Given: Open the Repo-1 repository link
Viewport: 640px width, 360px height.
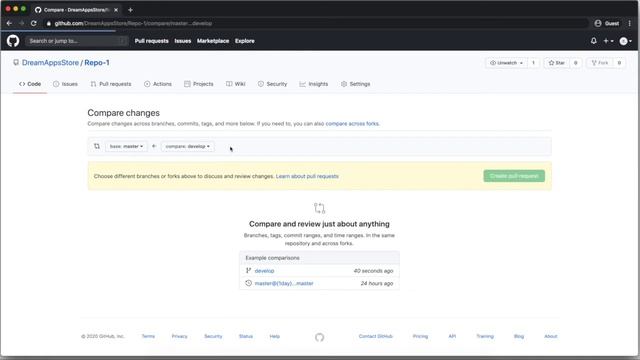Looking at the screenshot, I should pos(97,62).
